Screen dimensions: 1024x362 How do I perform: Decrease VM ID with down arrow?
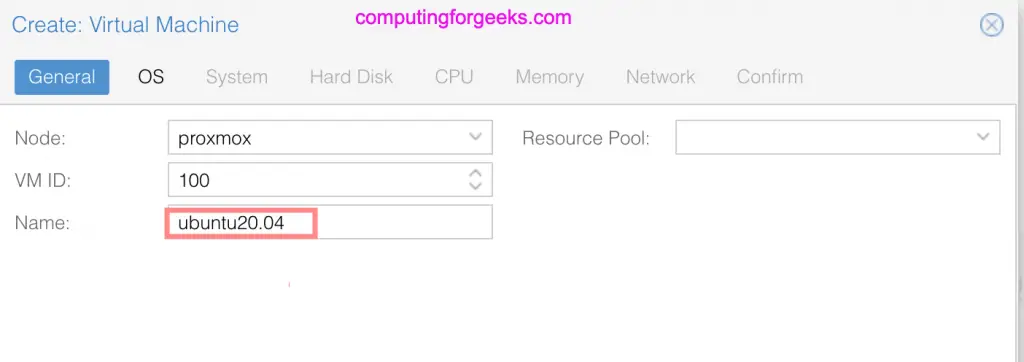click(475, 186)
